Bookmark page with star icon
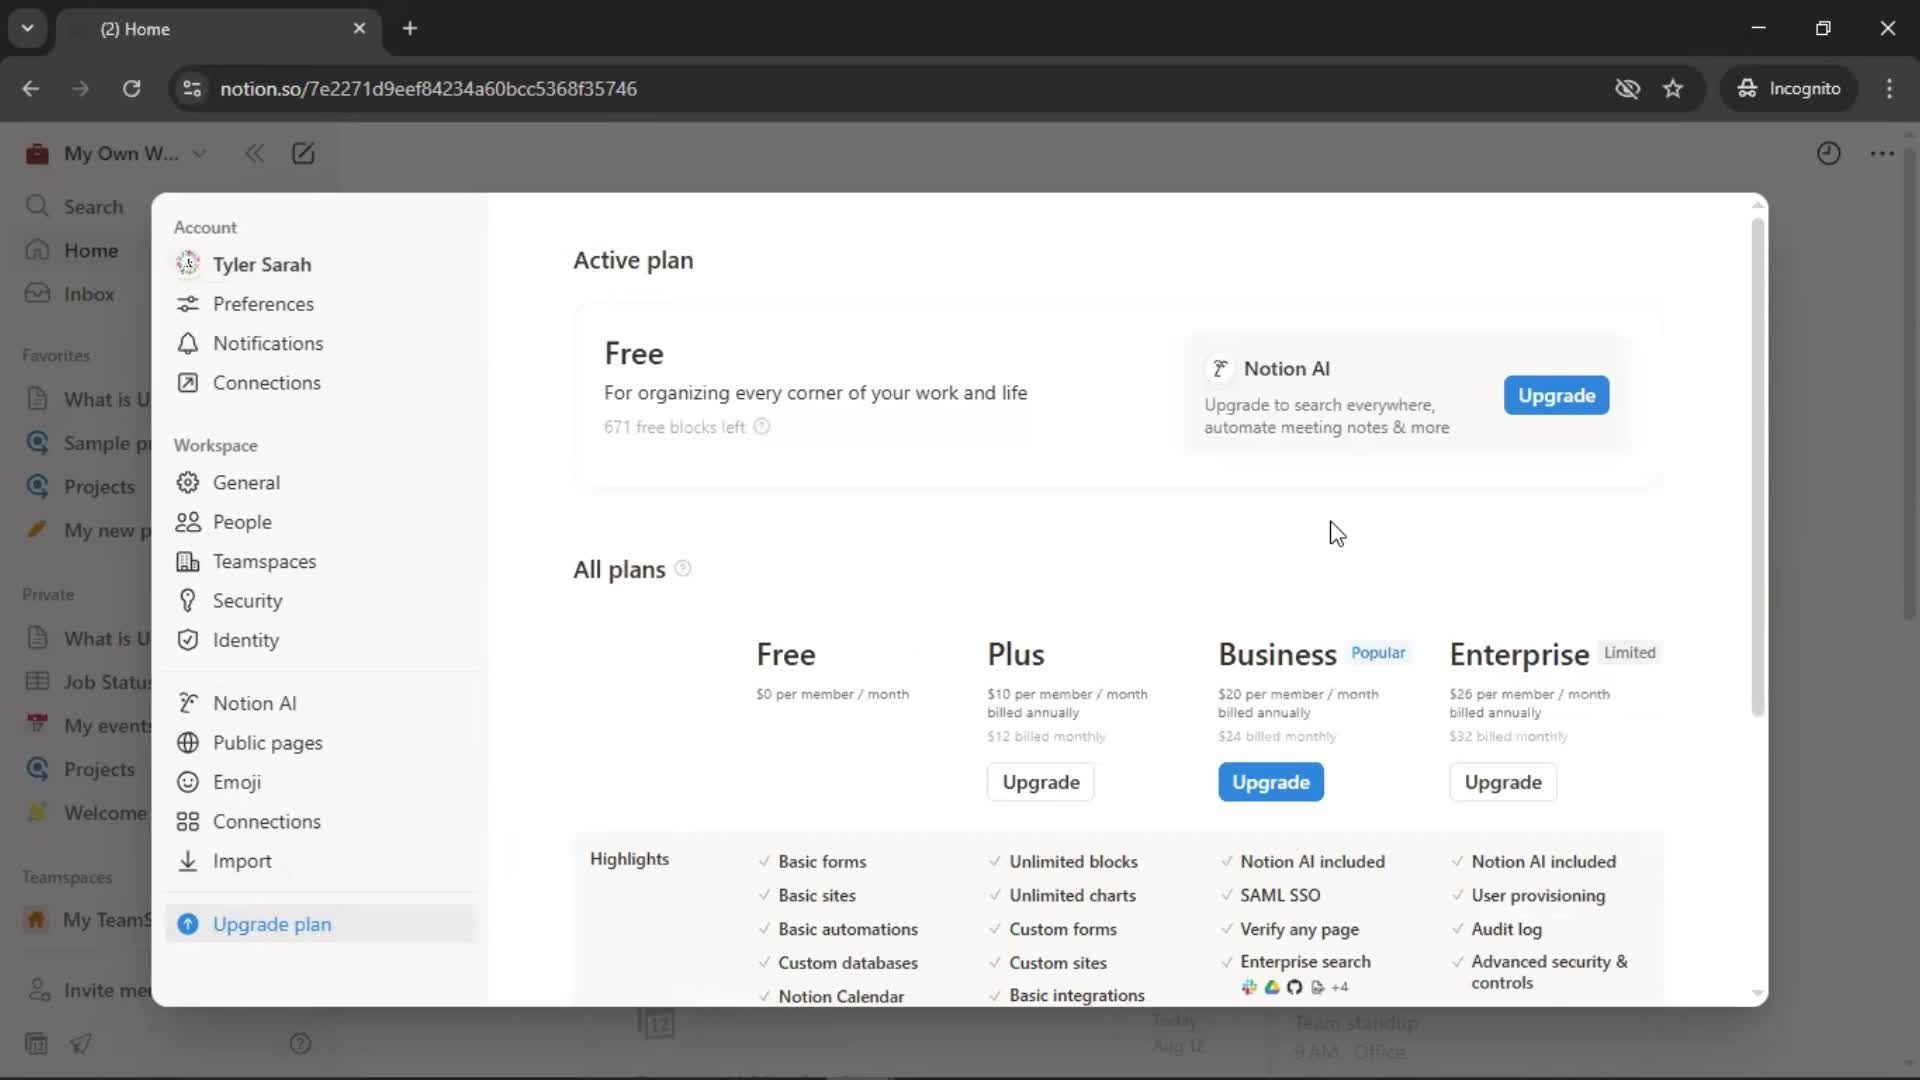Screen dimensions: 1920x1080 point(1673,88)
